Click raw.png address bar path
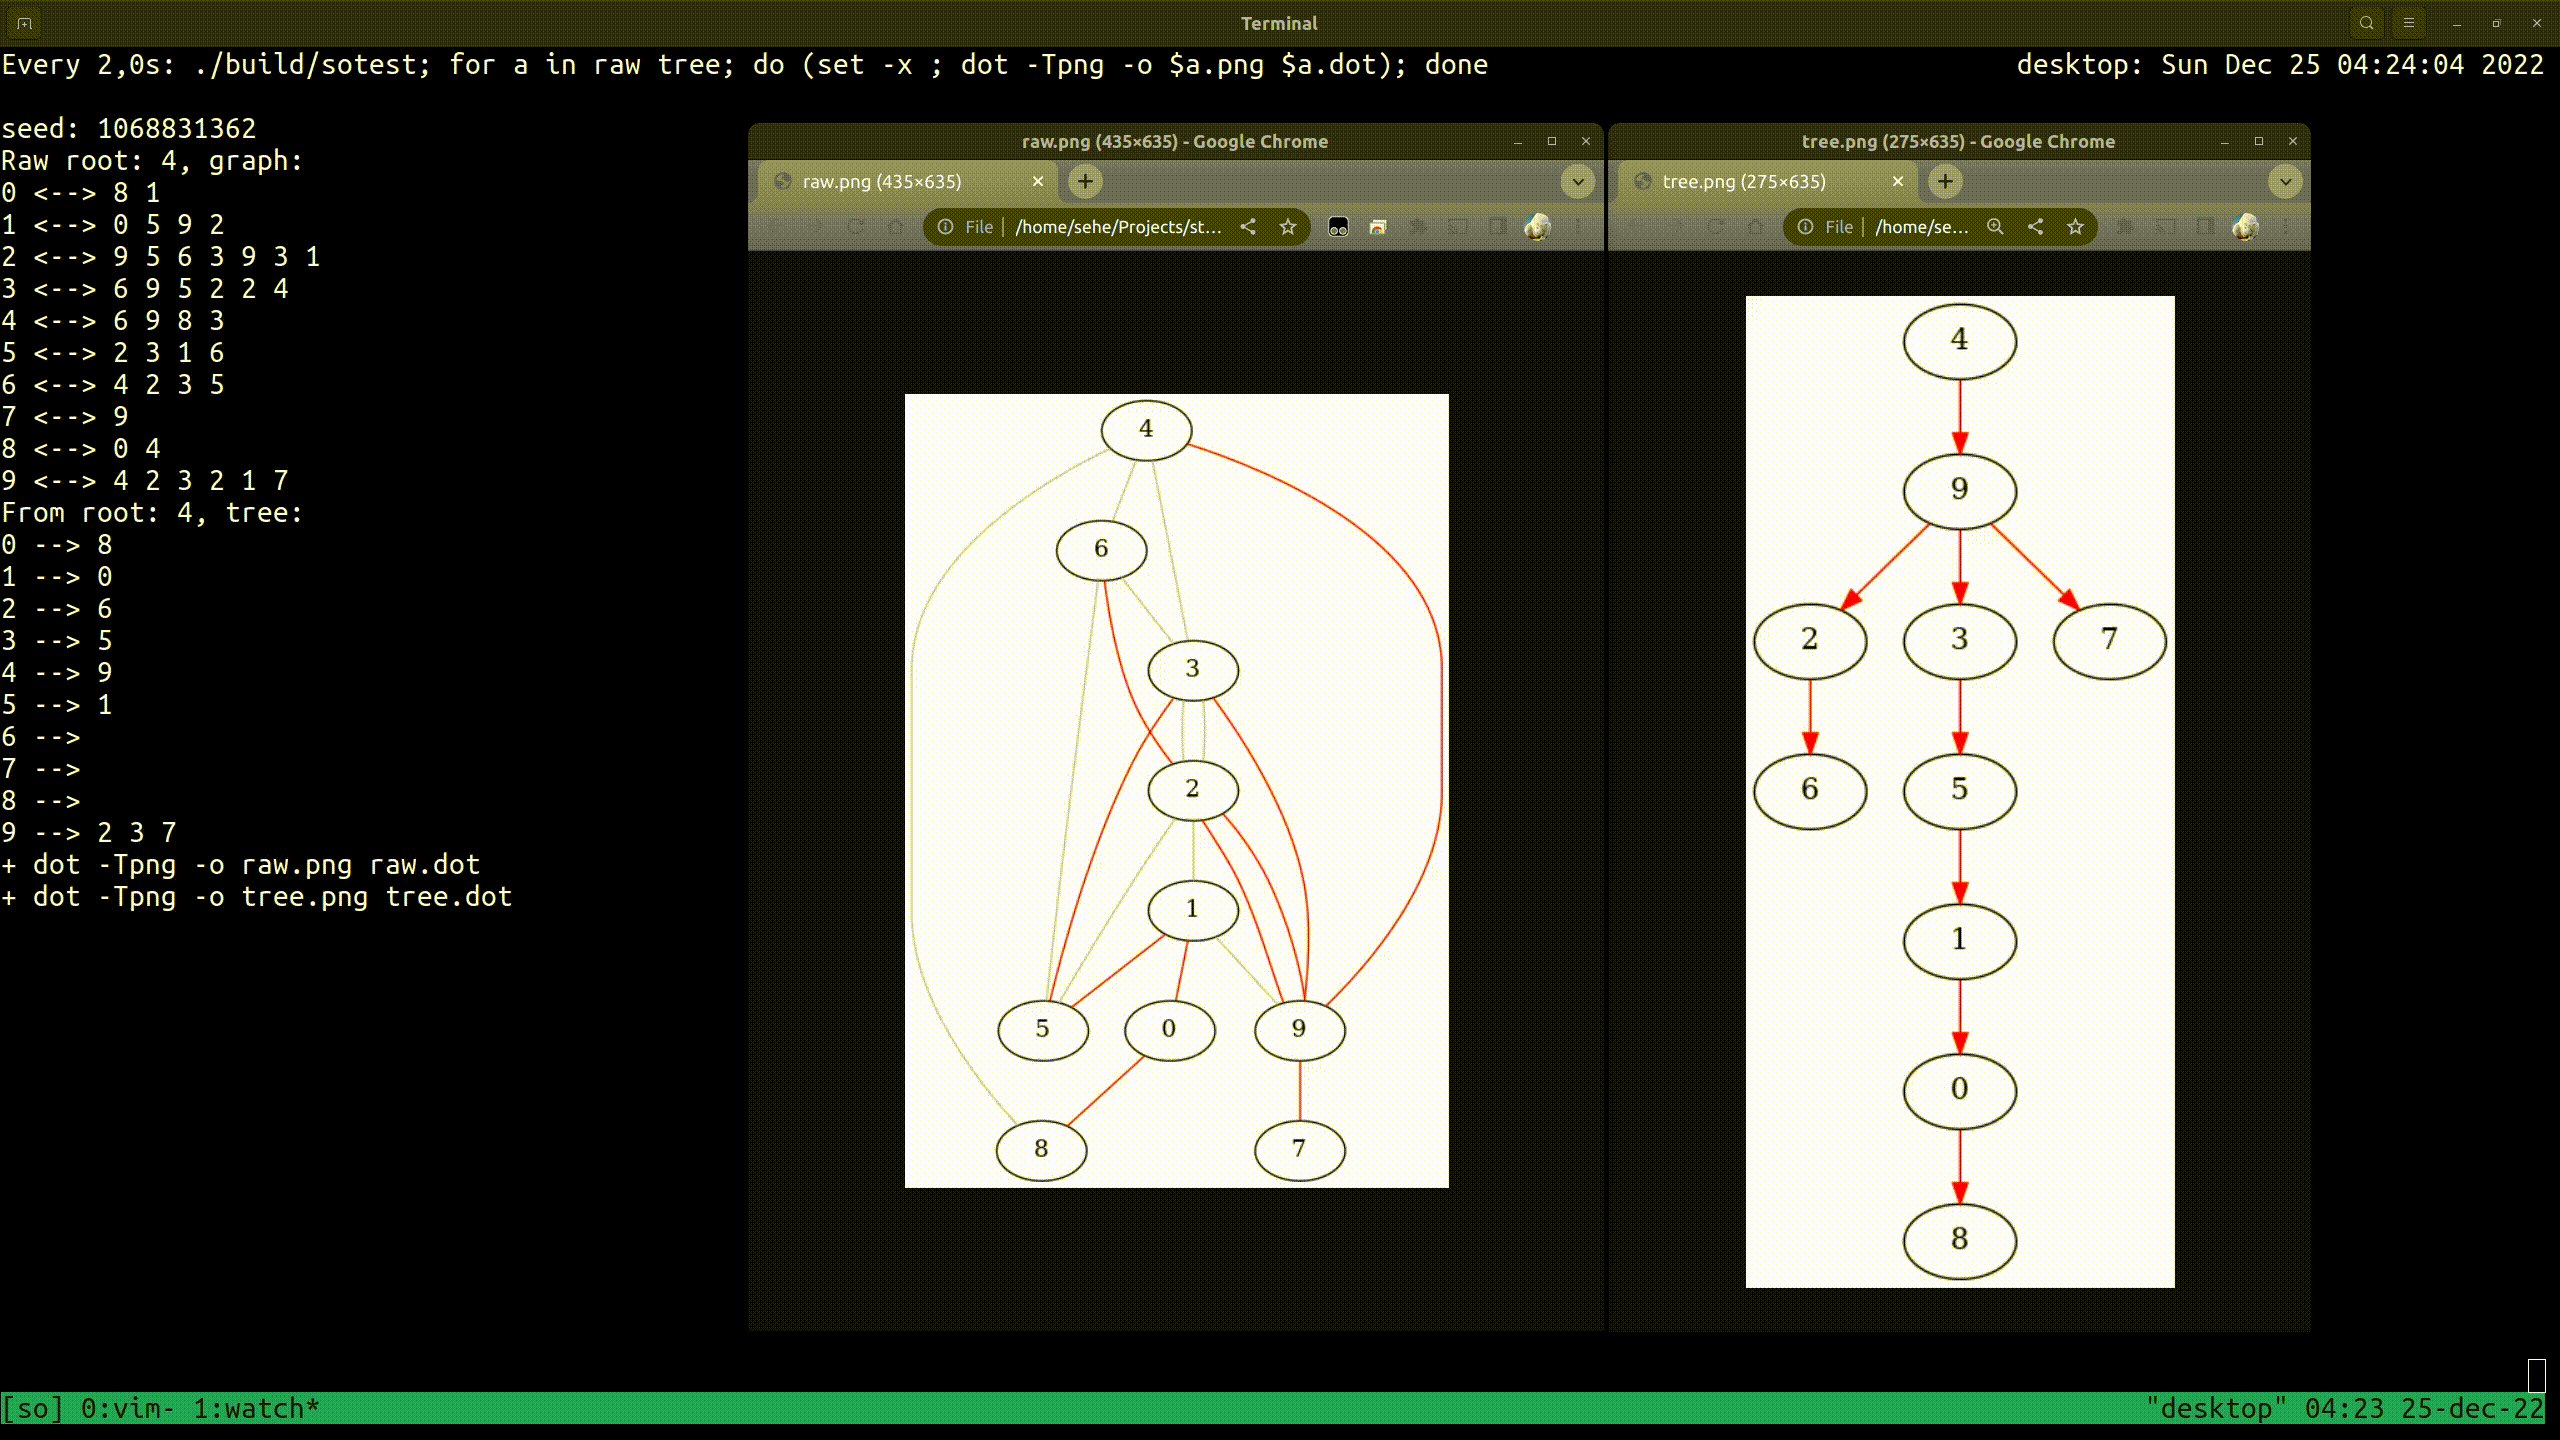 (1117, 227)
